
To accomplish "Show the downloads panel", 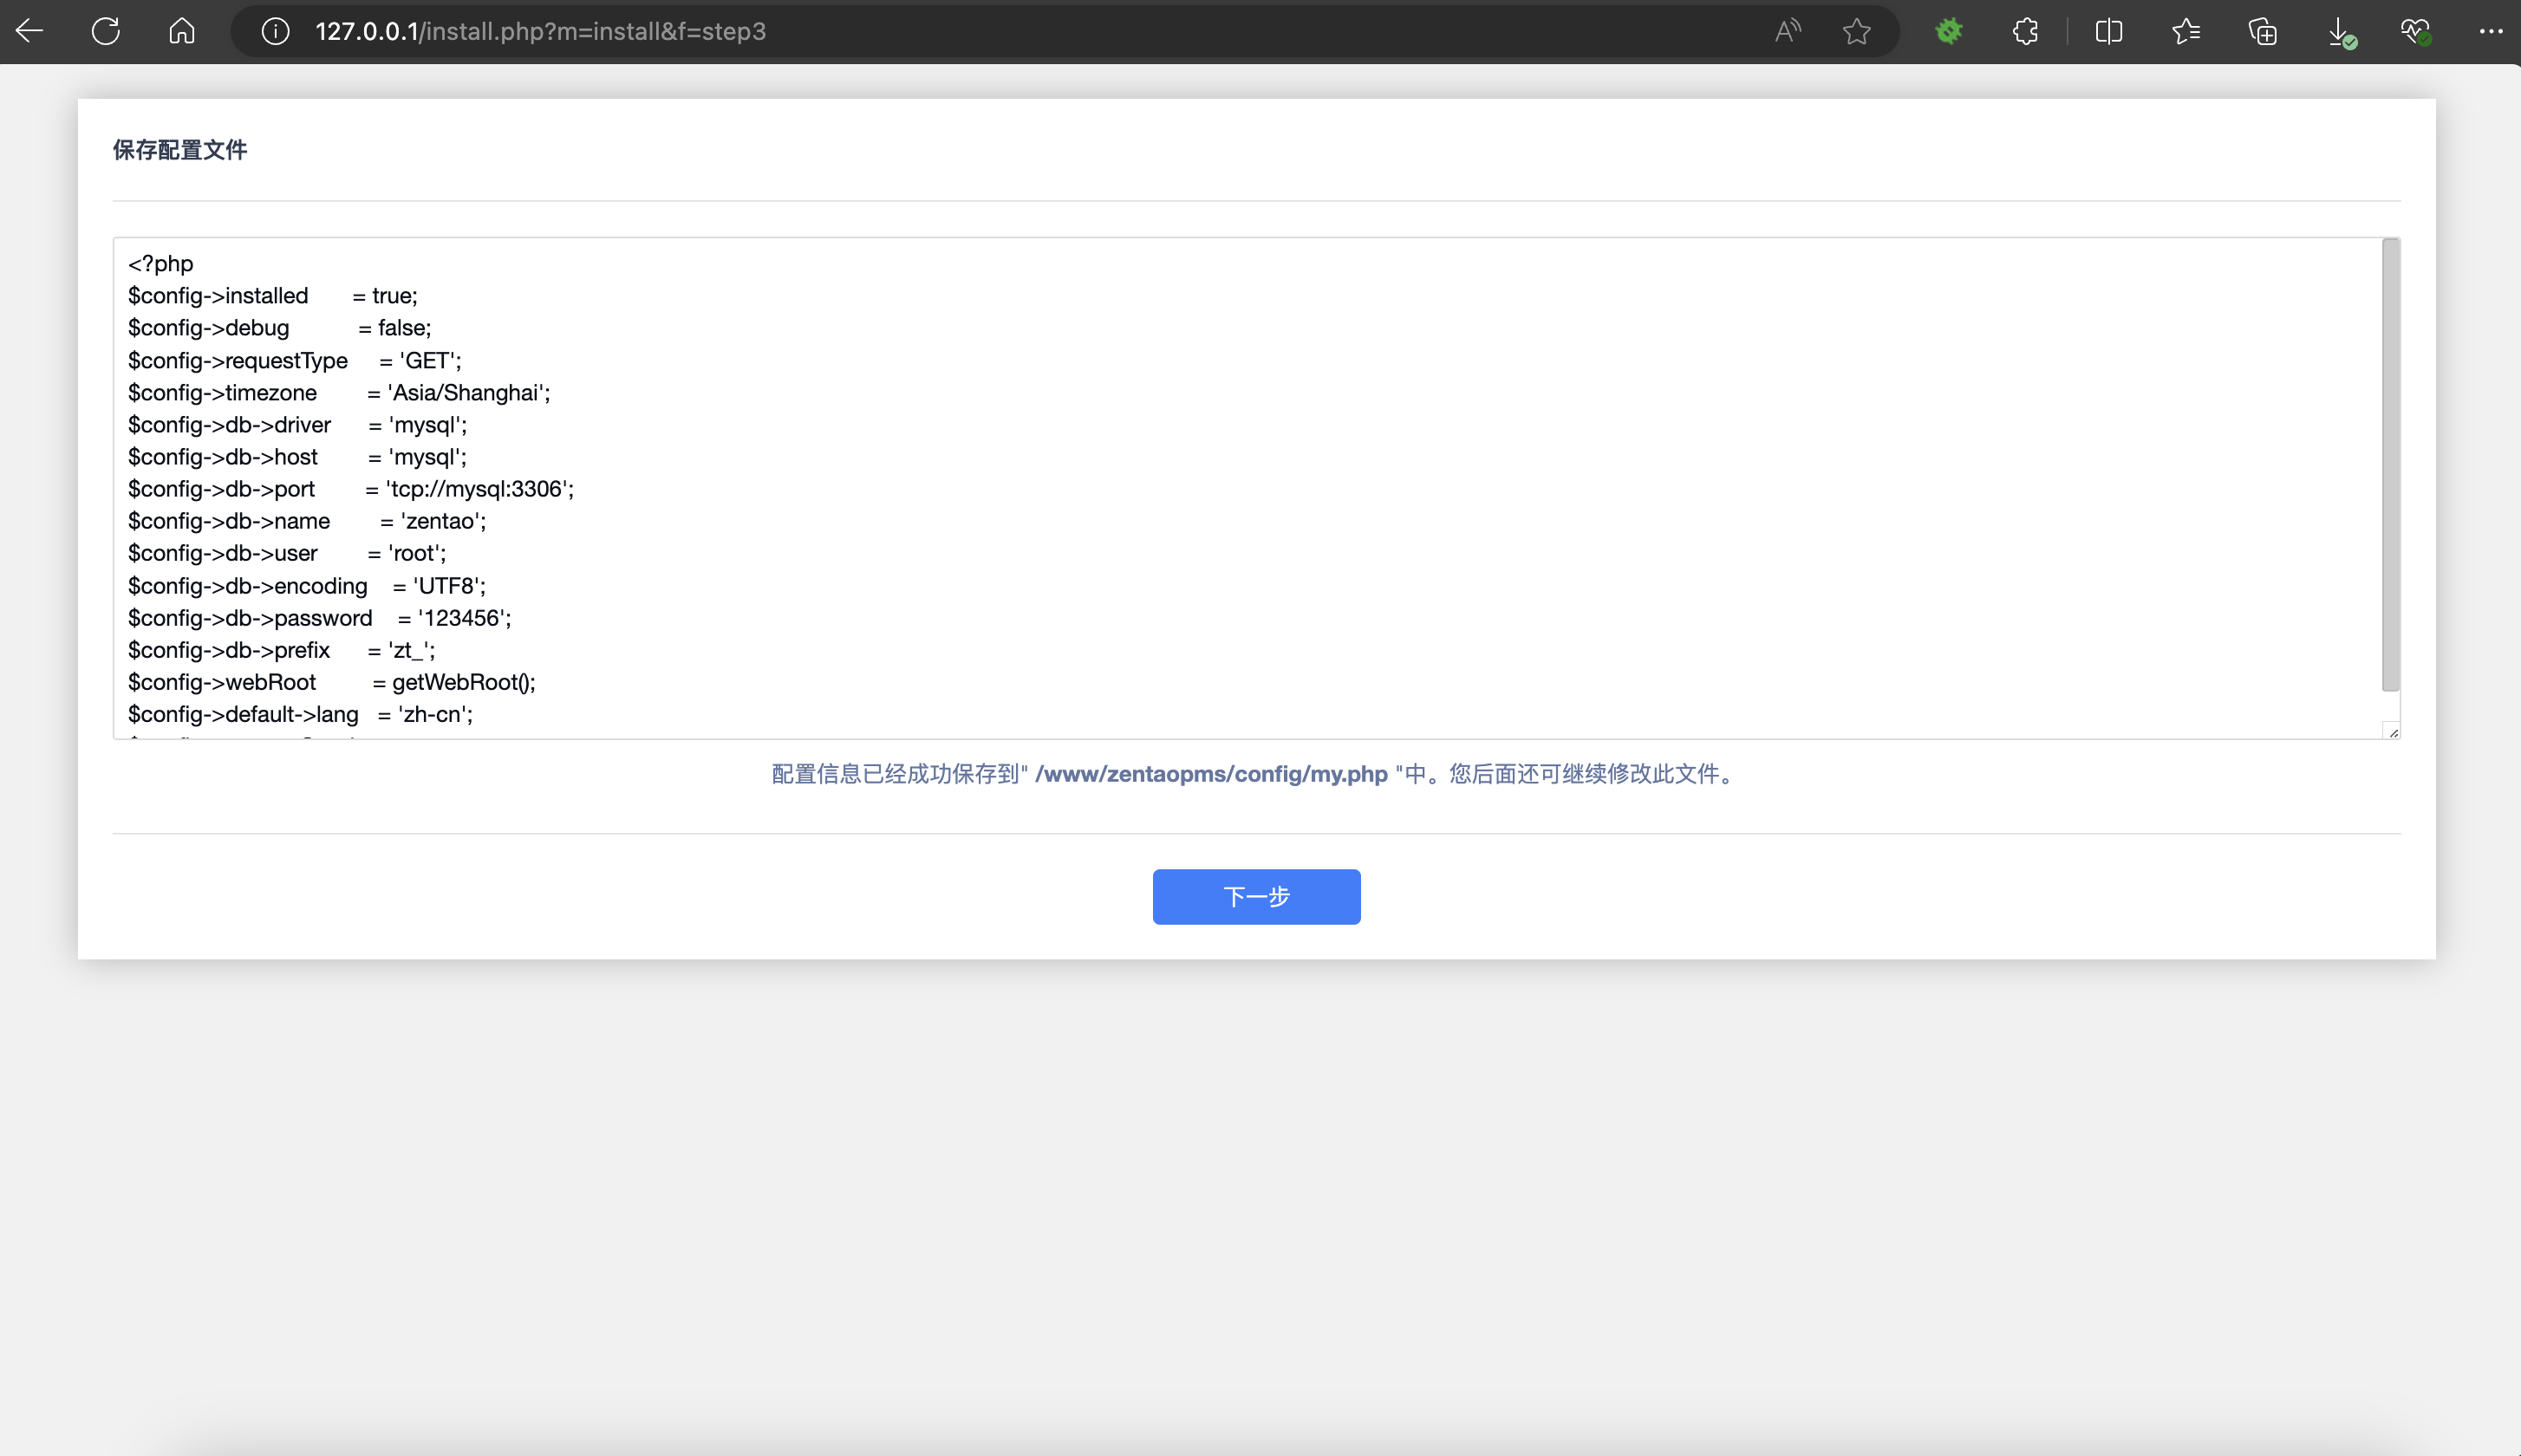I will point(2339,33).
